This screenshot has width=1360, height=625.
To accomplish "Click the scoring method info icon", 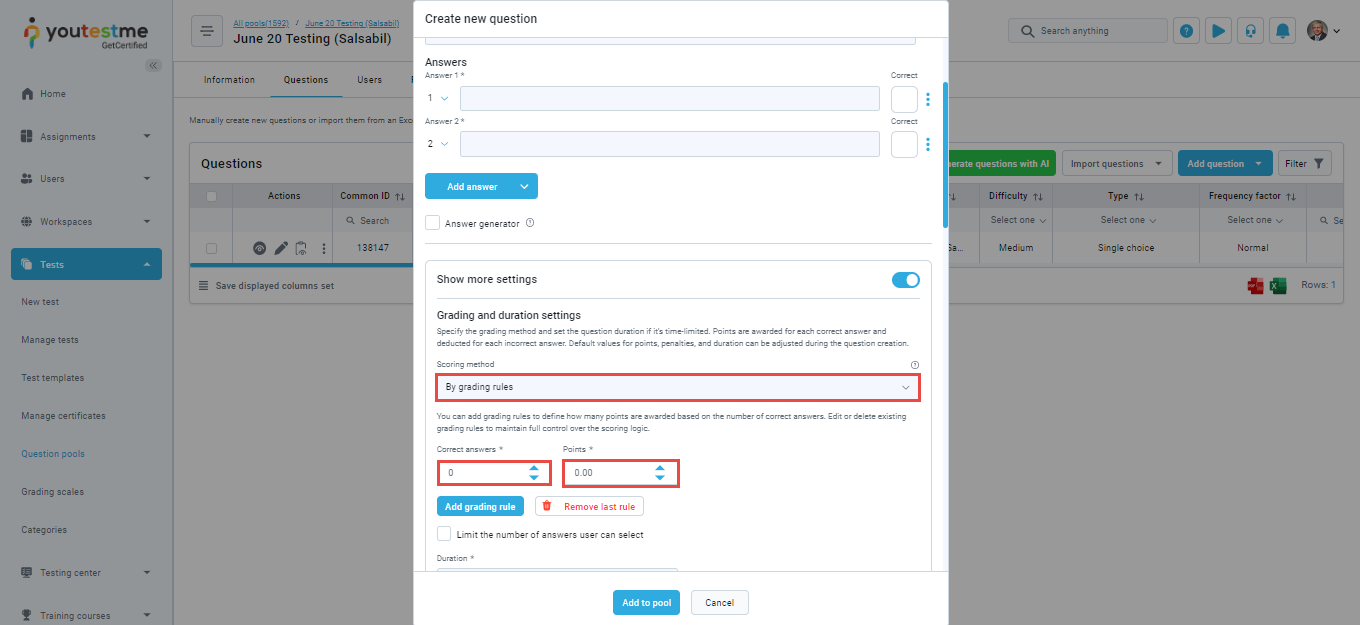I will [x=914, y=365].
